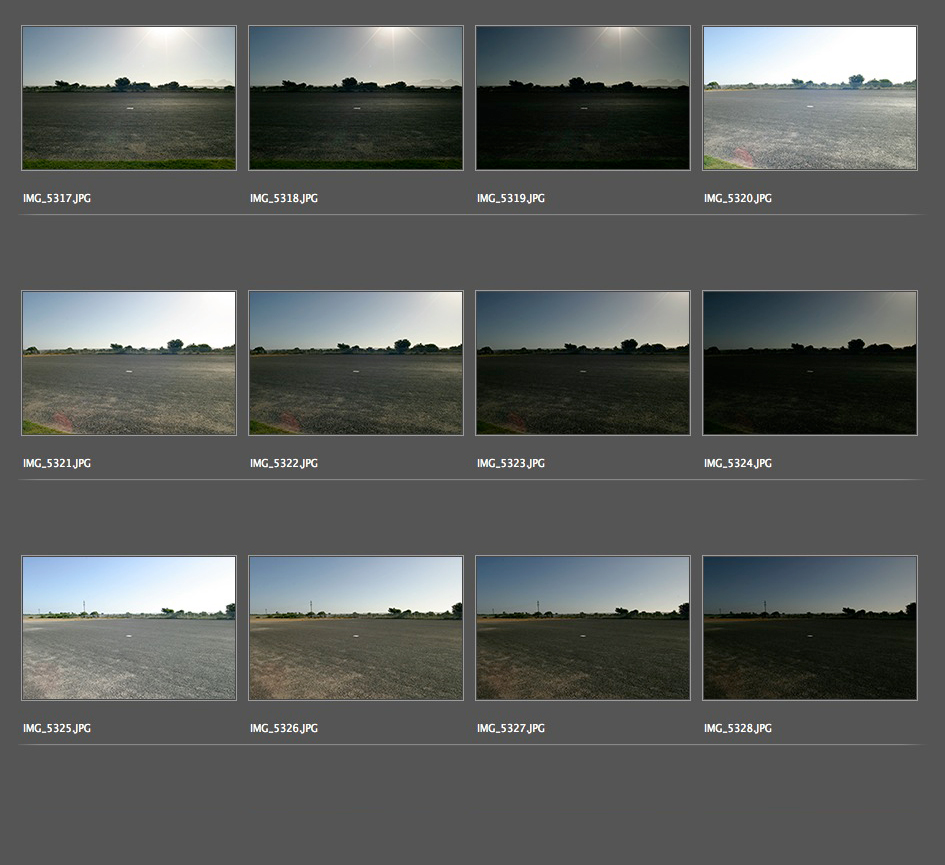Choose the dark IMG_5319.JPG thumbnail

point(583,98)
